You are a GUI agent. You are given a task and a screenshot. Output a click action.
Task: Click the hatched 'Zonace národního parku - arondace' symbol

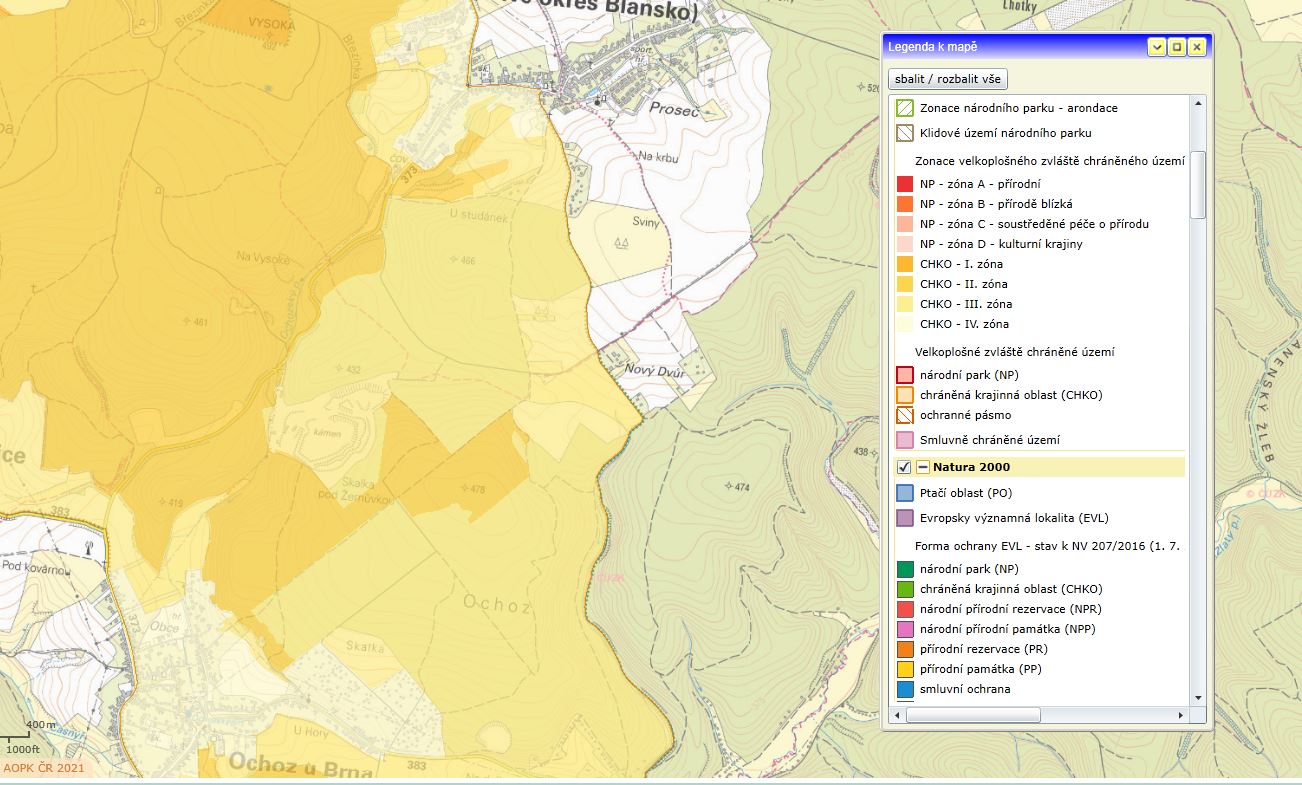click(905, 108)
